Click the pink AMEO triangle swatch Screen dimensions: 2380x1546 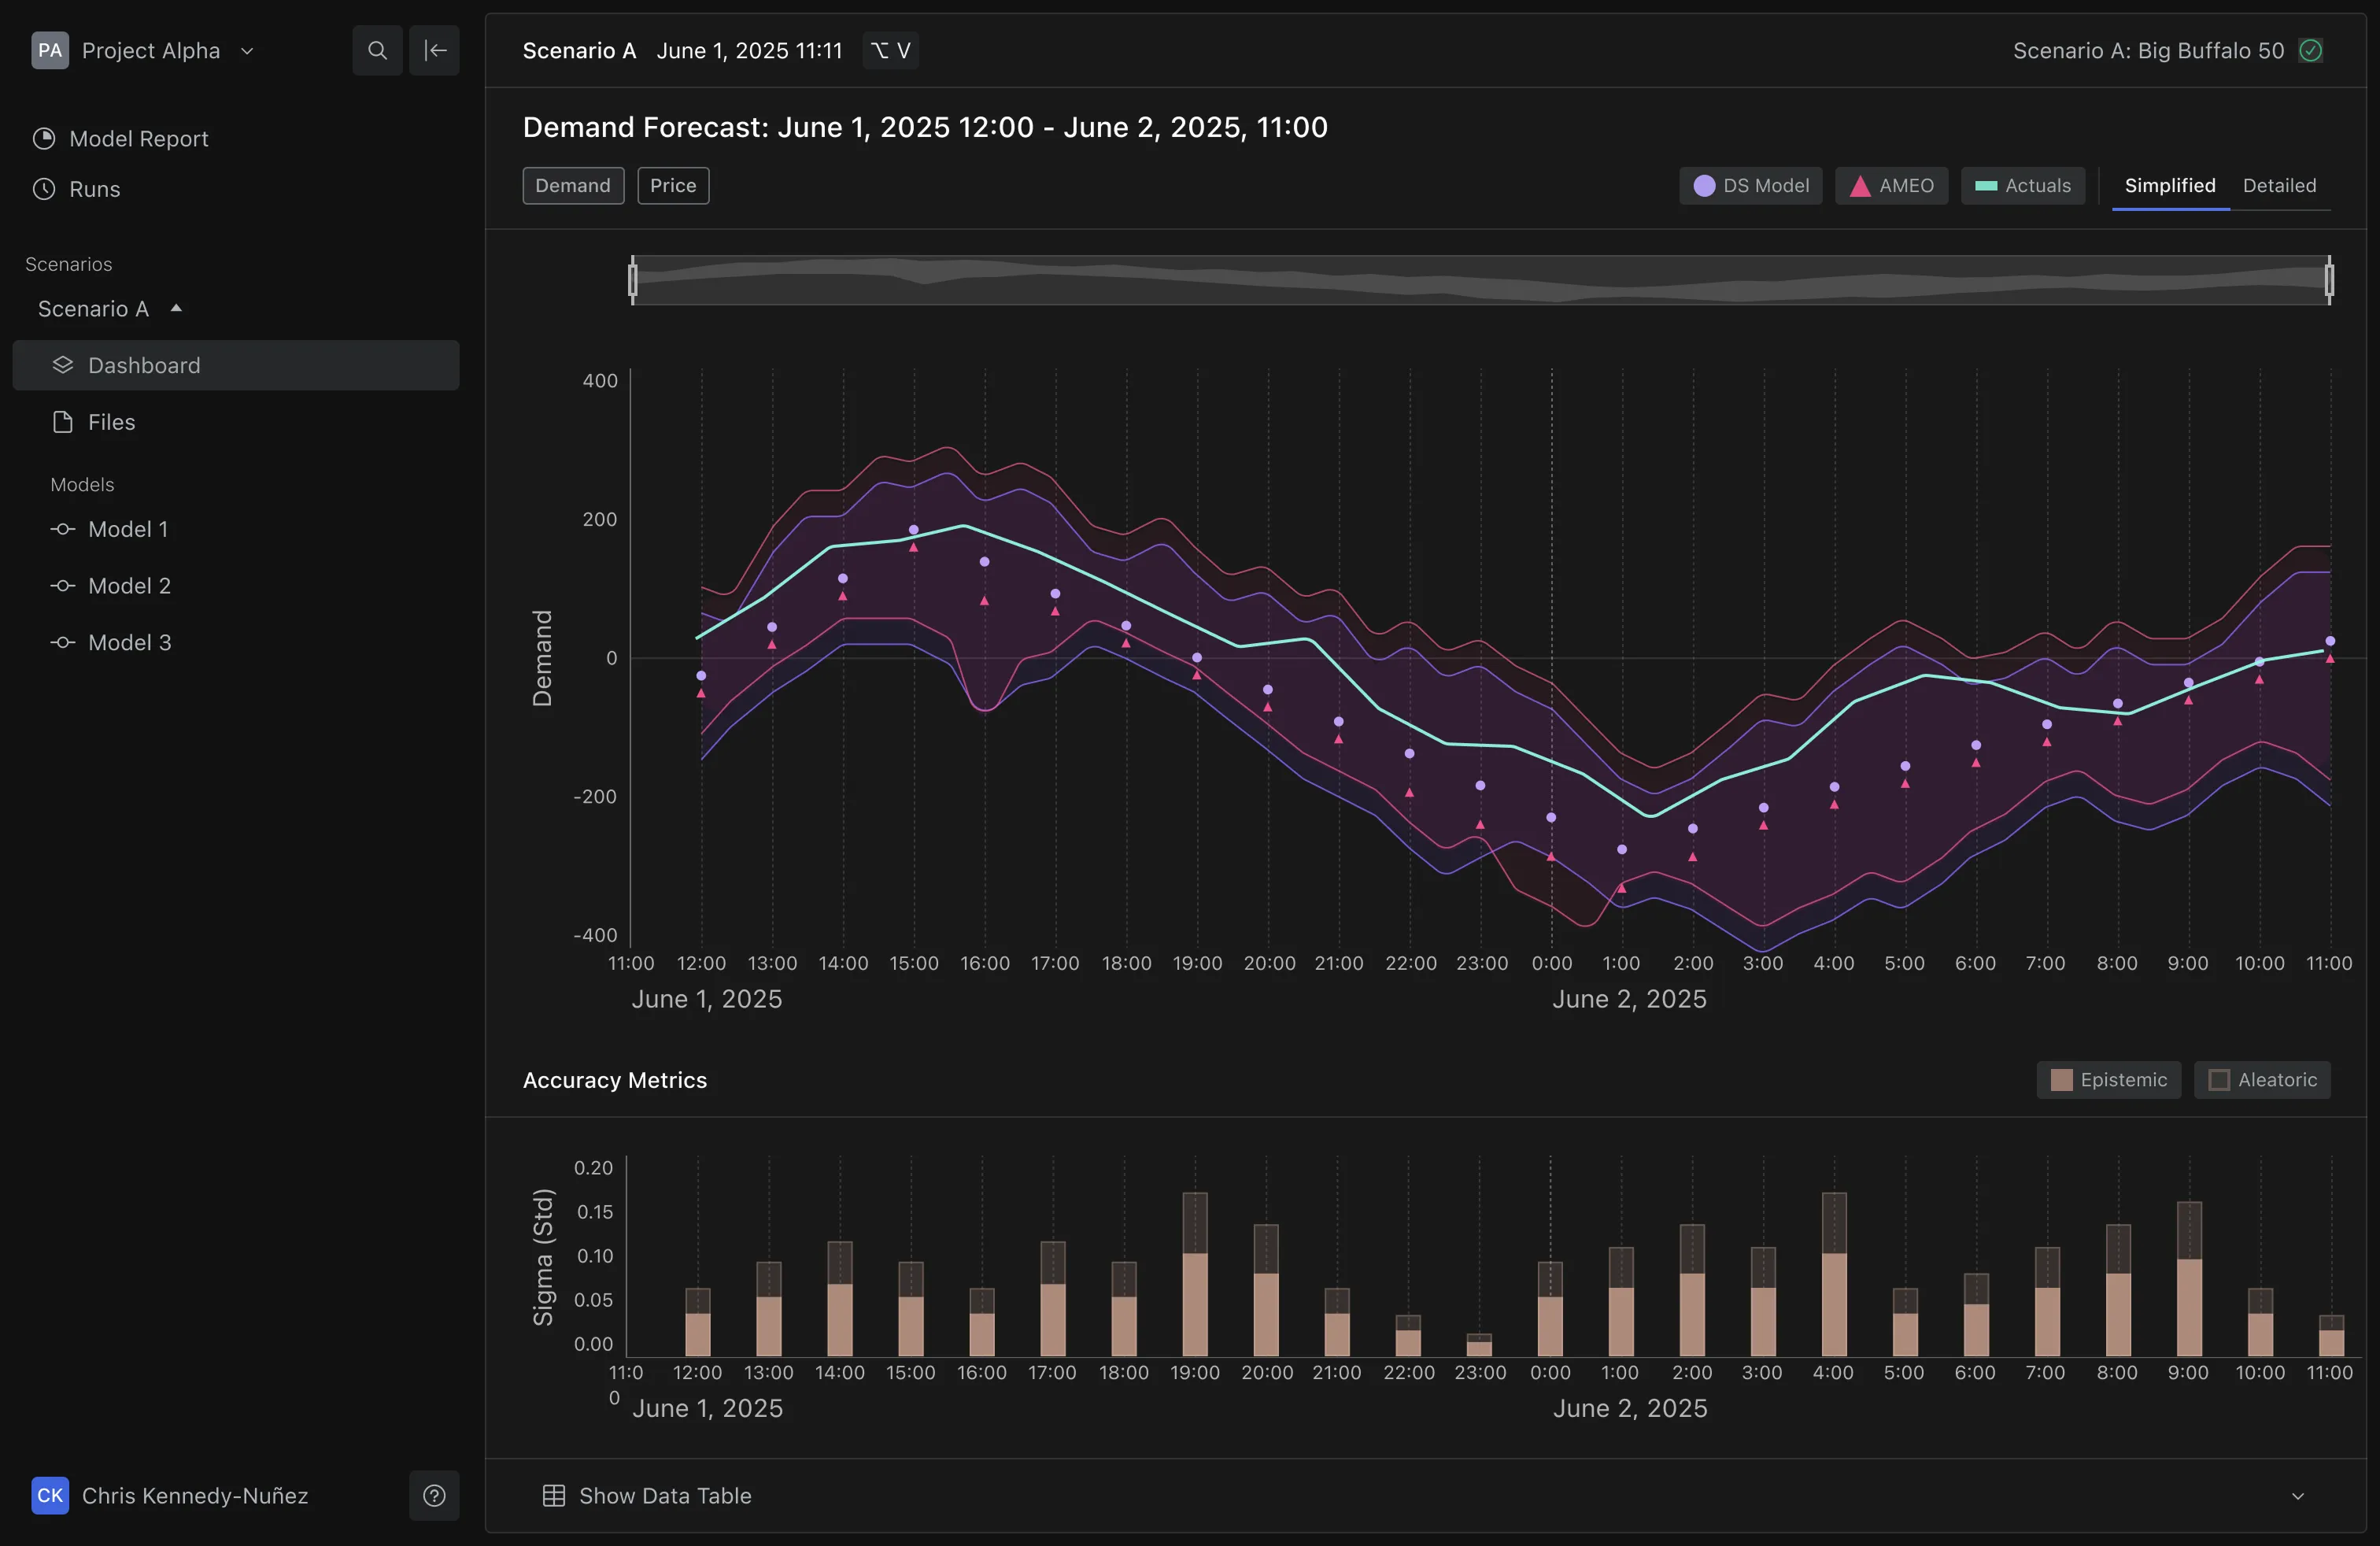[1860, 186]
